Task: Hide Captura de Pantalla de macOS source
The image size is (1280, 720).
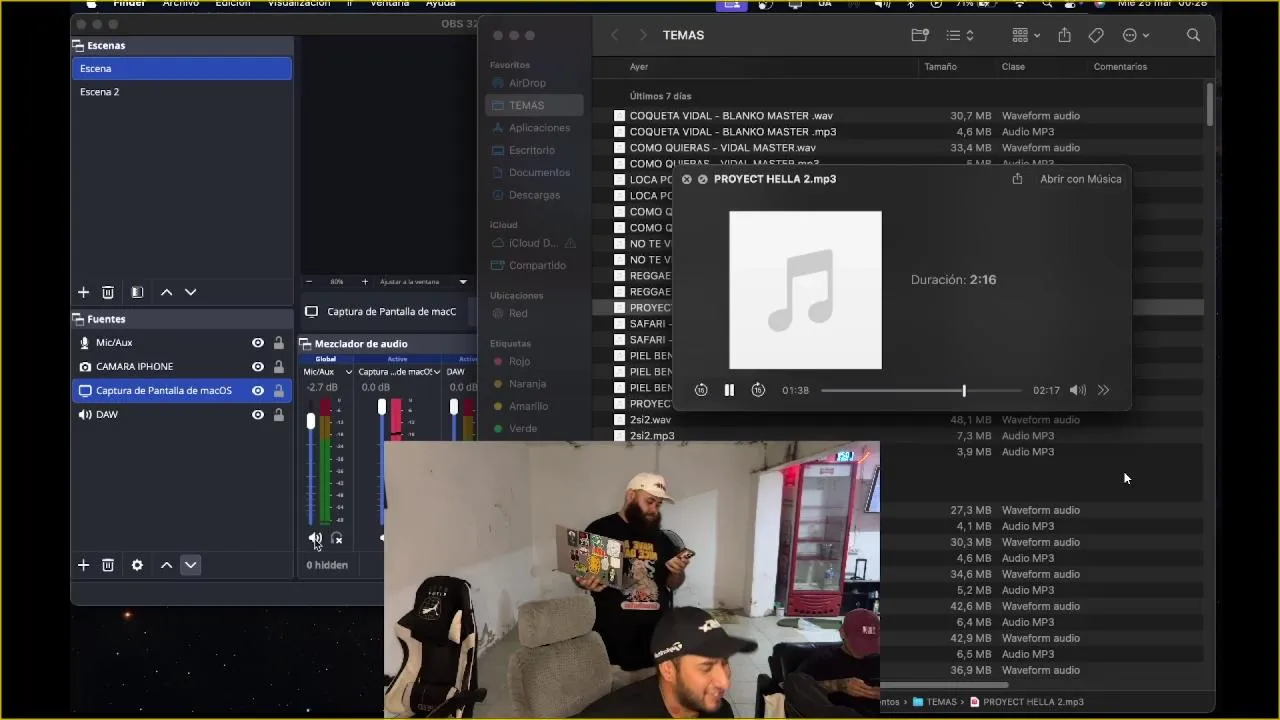Action: 258,391
